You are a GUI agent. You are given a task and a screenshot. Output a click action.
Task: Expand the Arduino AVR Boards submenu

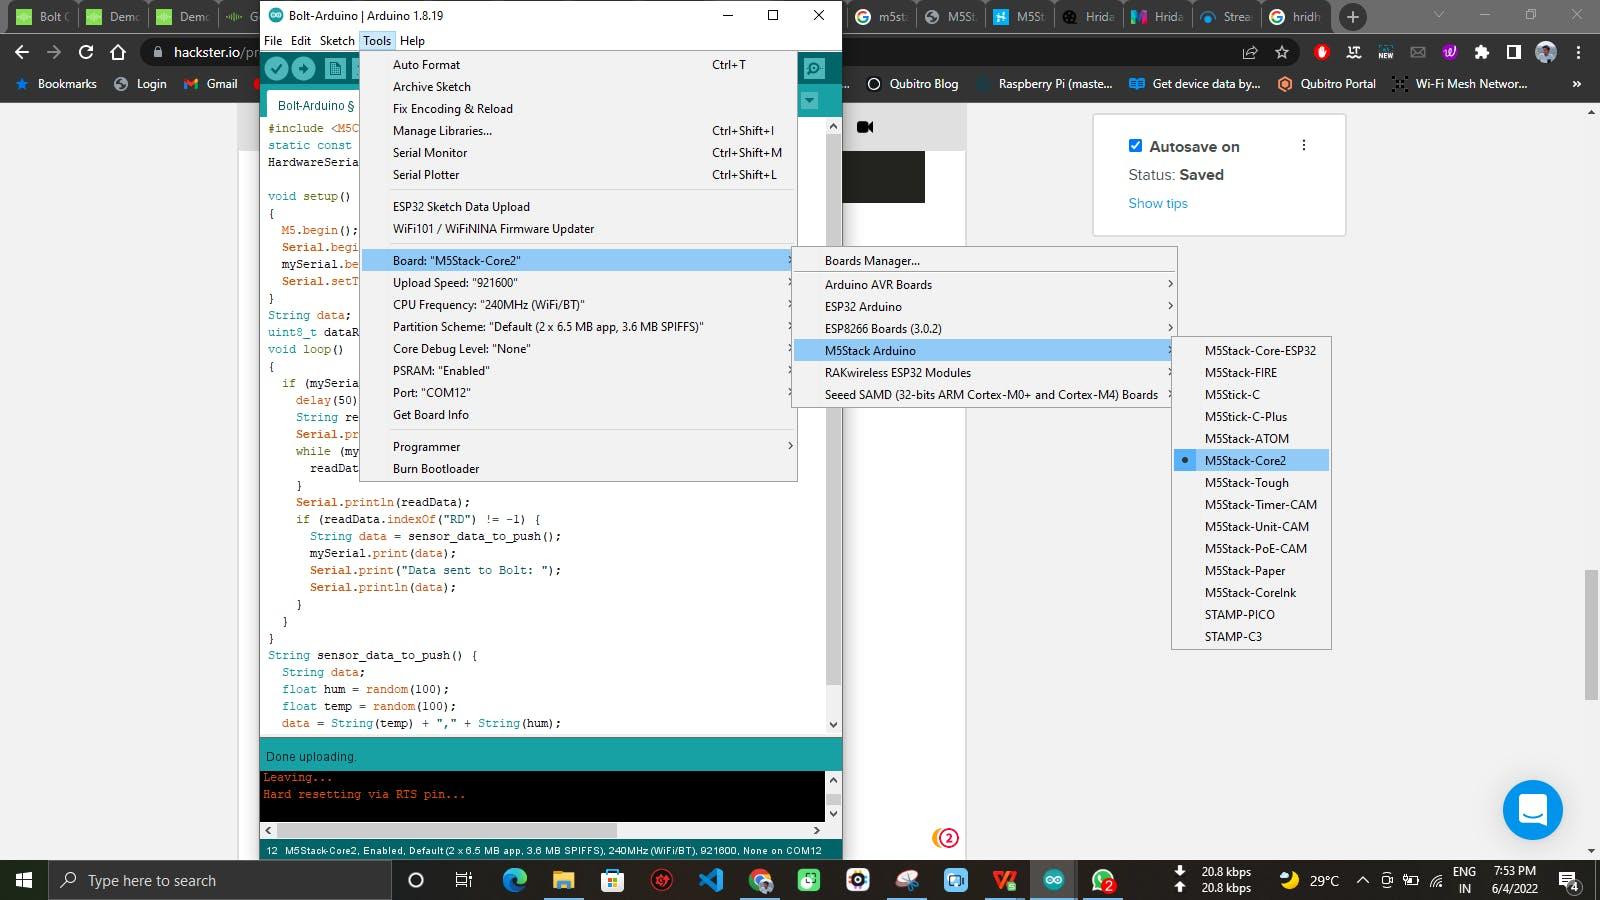984,285
